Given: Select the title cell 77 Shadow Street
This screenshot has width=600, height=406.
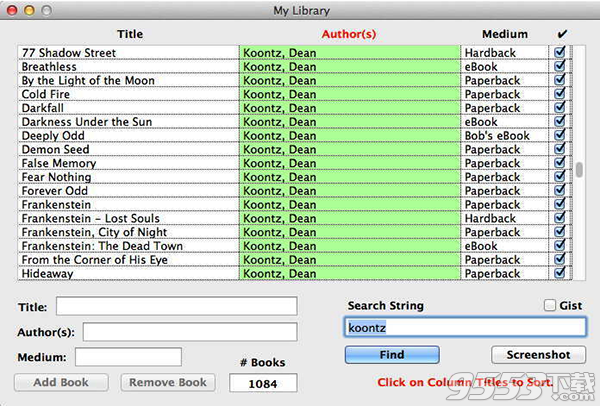Looking at the screenshot, I should point(129,52).
